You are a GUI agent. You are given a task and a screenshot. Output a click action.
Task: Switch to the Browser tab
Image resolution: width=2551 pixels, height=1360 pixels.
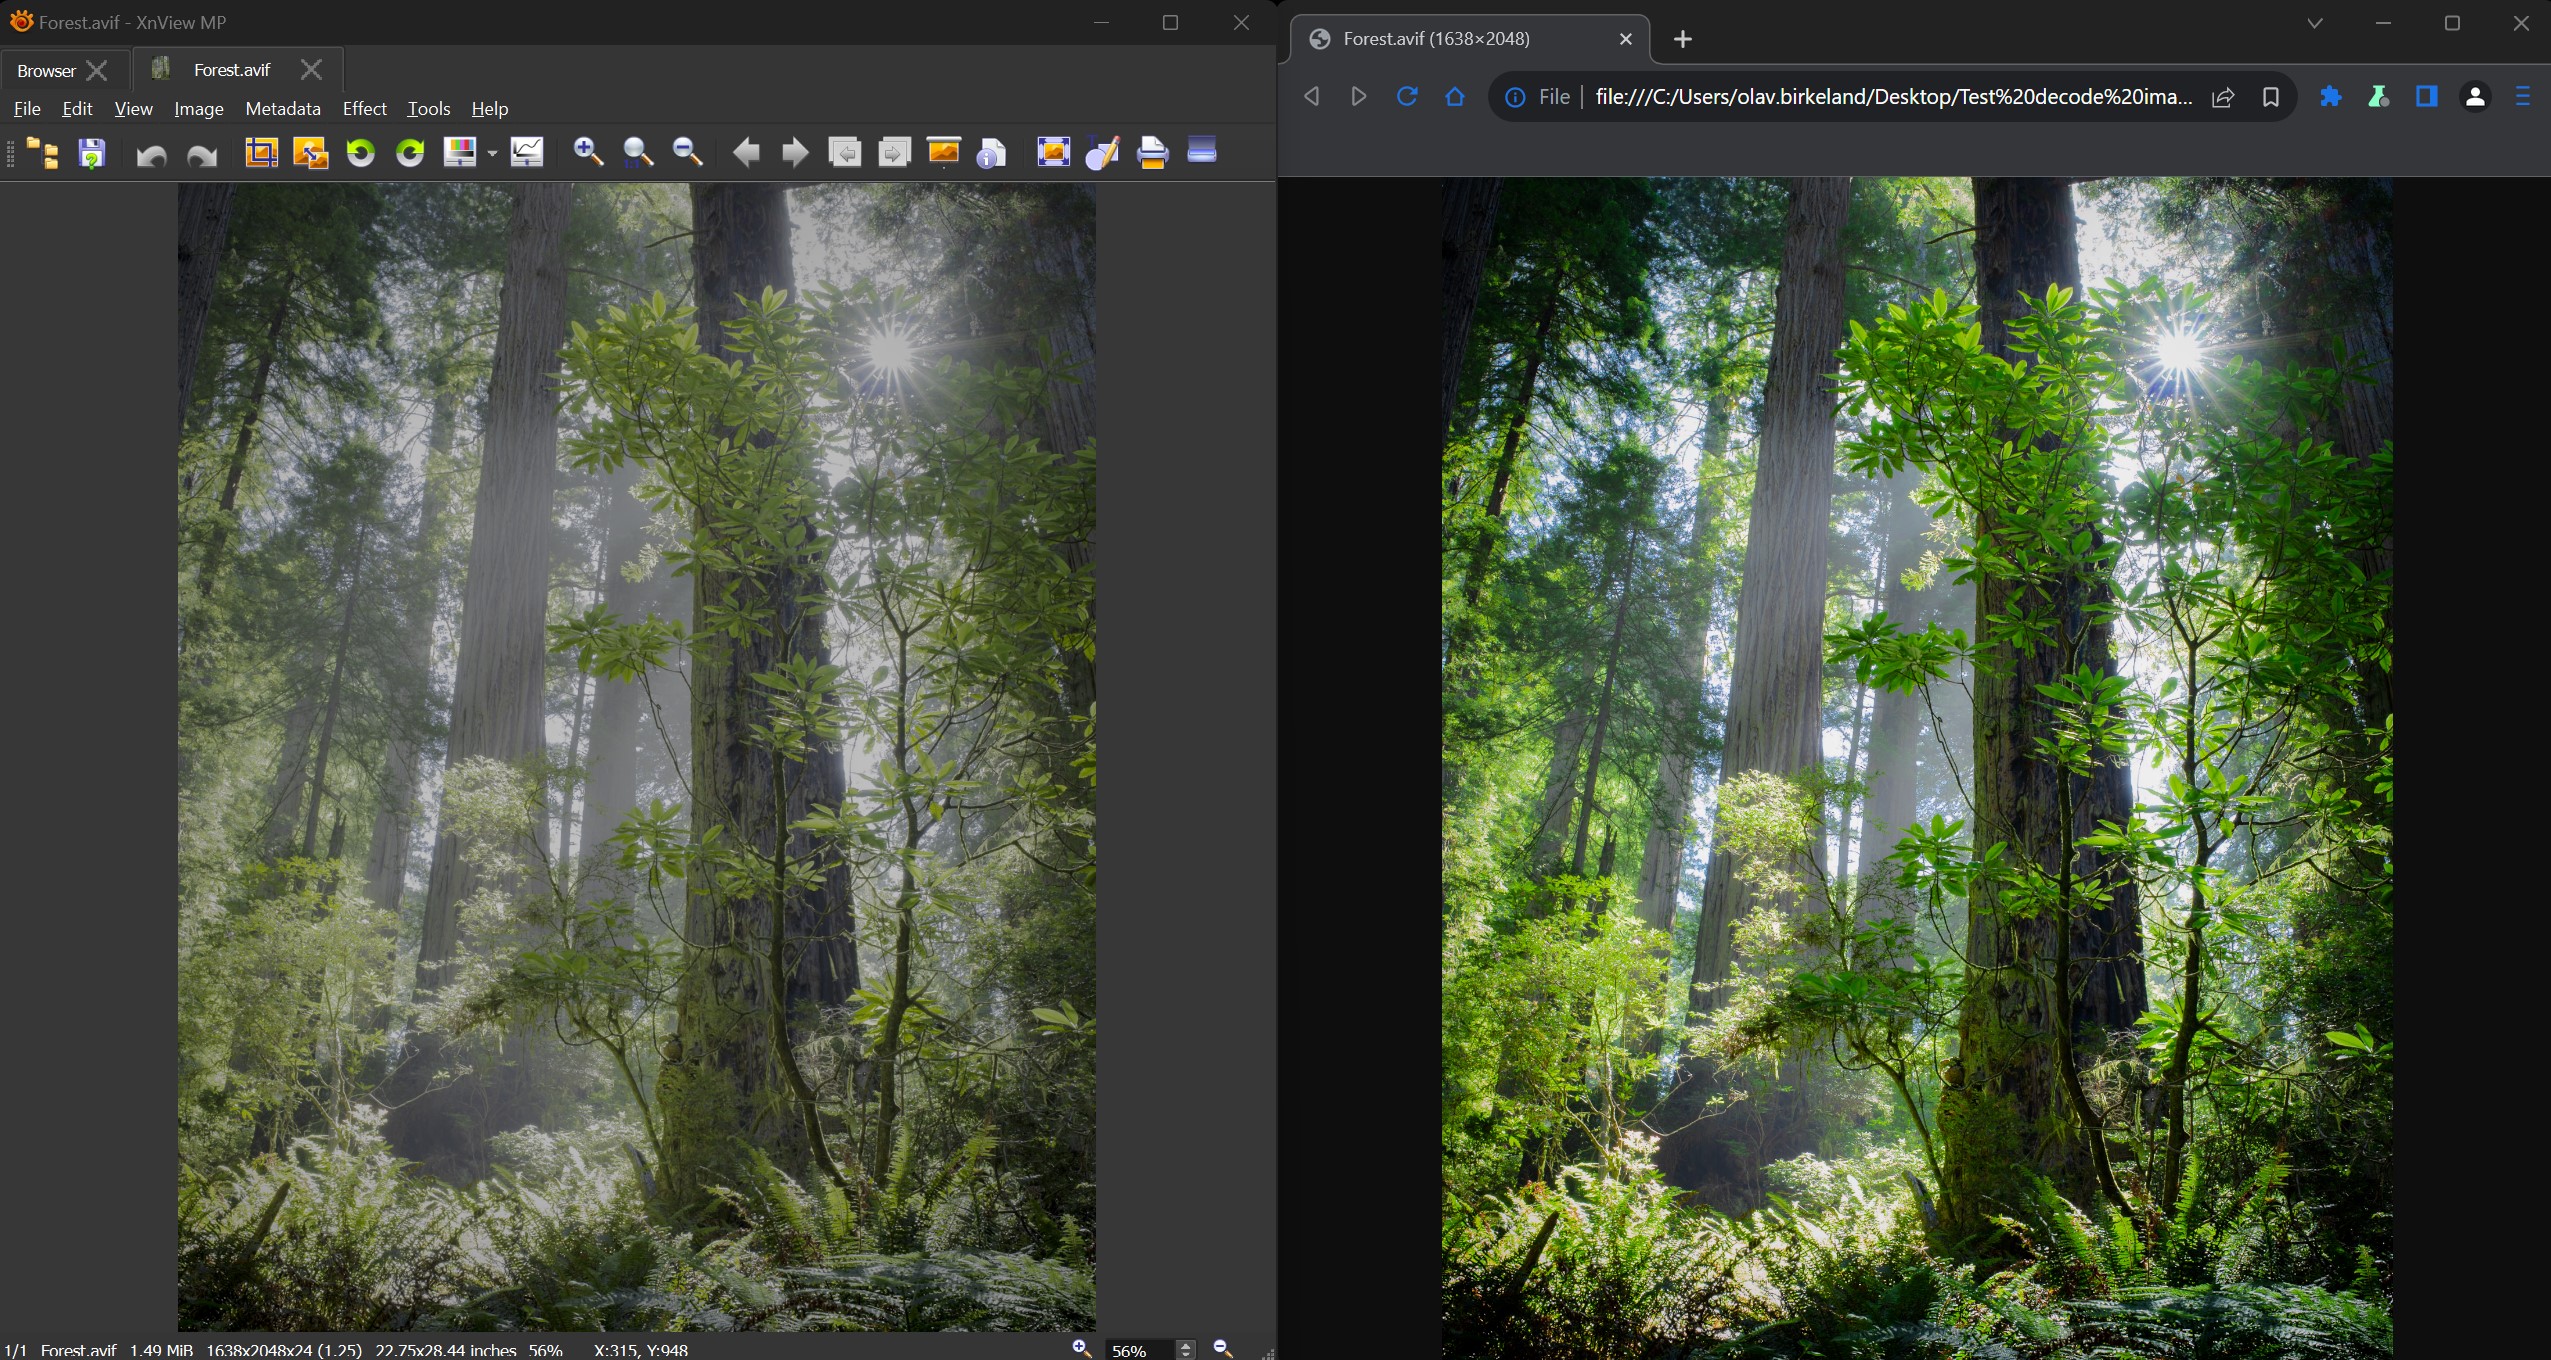pos(46,70)
